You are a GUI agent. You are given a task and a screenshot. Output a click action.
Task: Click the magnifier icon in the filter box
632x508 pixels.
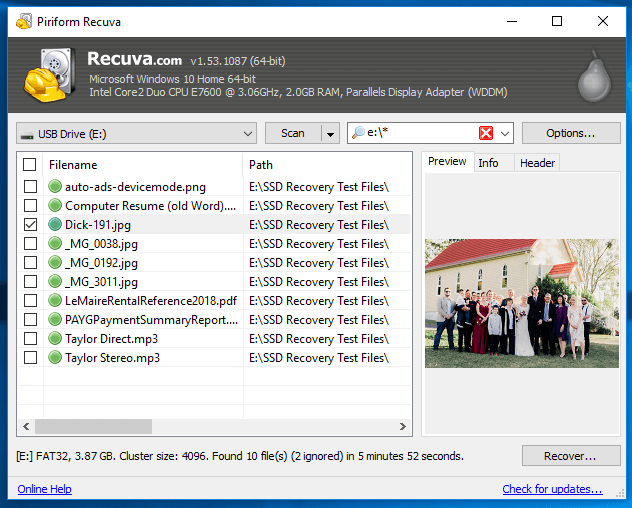(x=358, y=132)
